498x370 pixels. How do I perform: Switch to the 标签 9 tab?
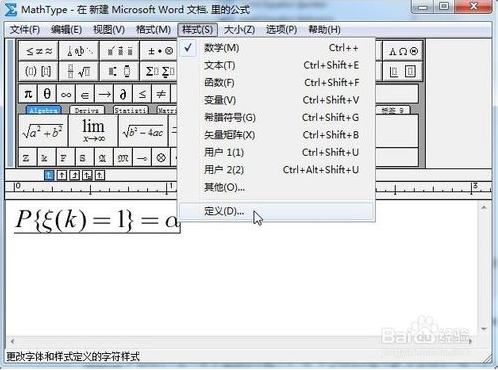click(393, 110)
